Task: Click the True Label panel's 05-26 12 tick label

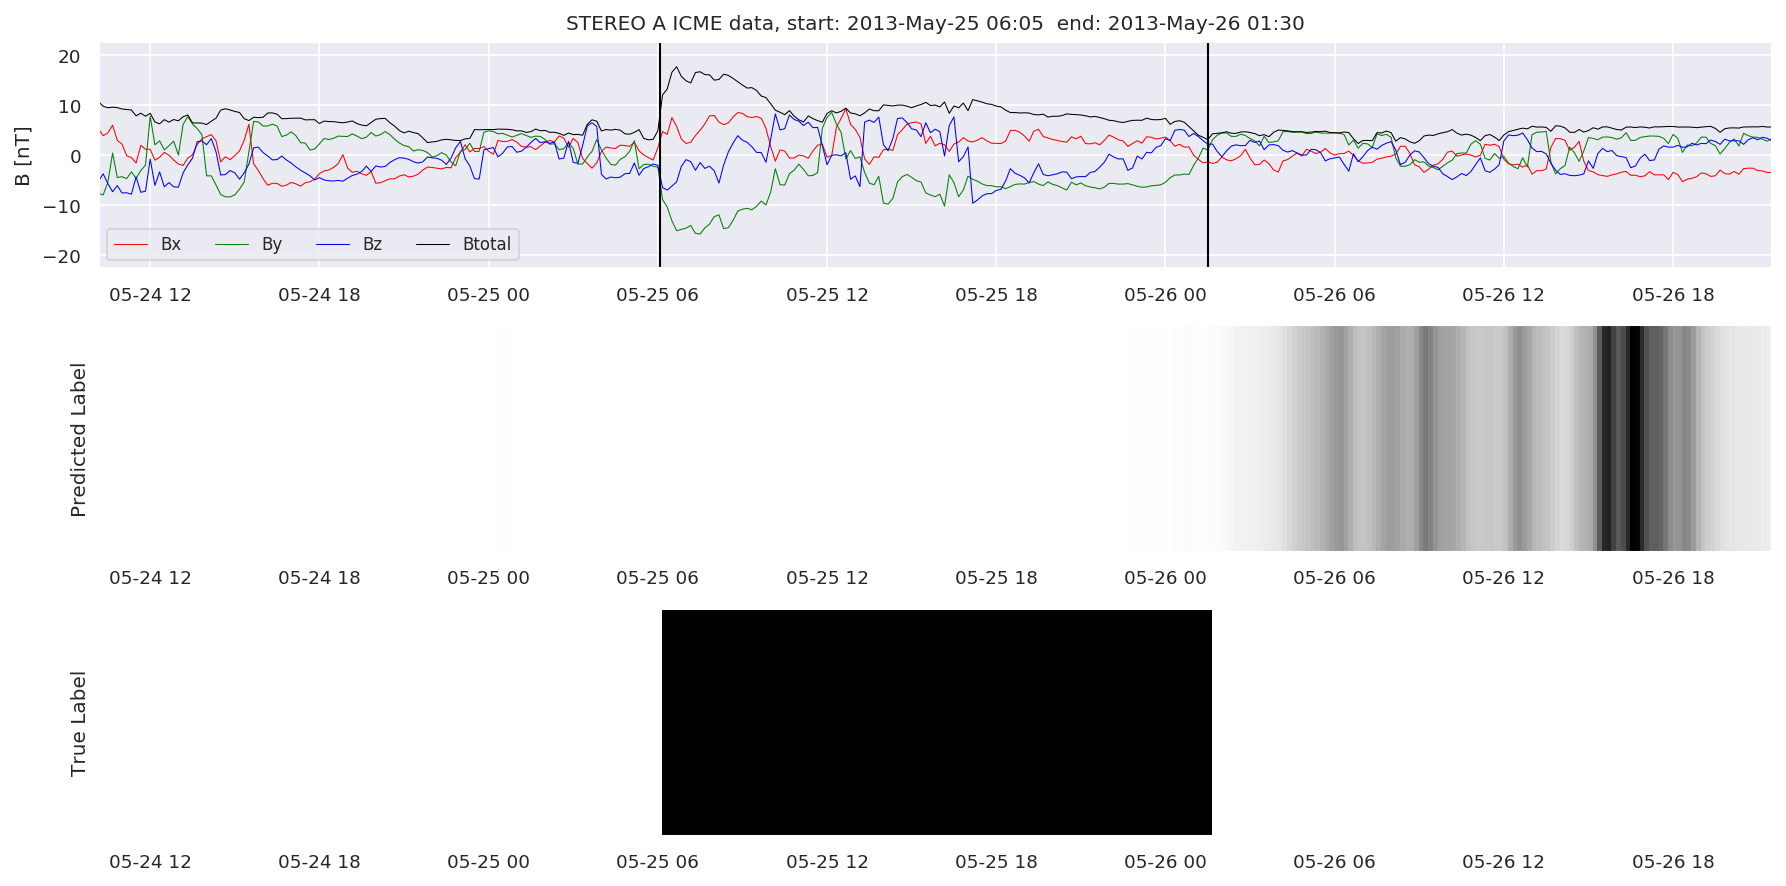Action: pyautogui.click(x=1503, y=862)
